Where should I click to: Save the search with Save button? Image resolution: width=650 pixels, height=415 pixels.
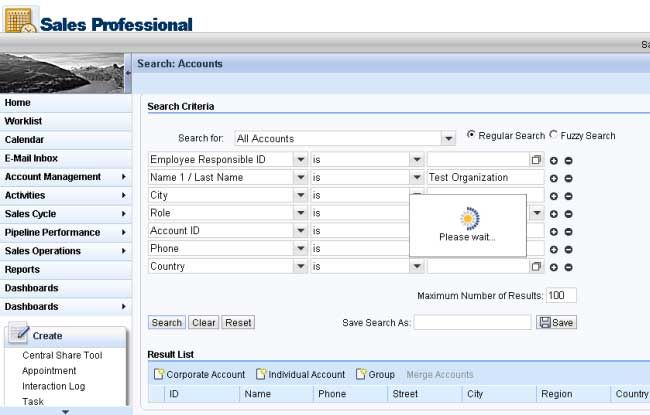(556, 323)
